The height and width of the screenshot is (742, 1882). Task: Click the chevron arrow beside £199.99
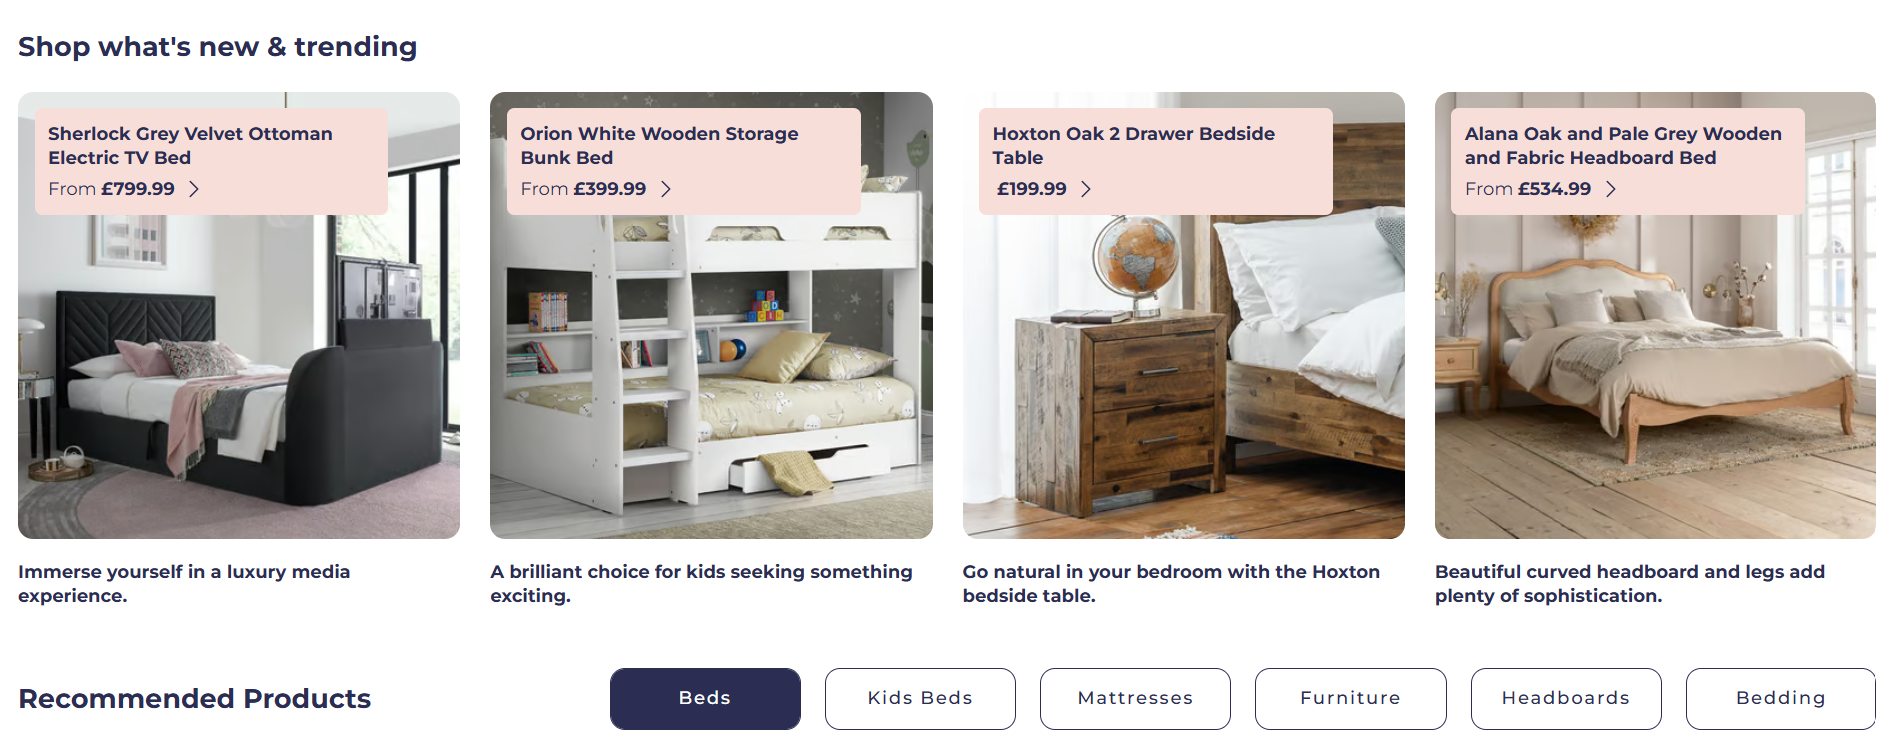click(x=1086, y=189)
